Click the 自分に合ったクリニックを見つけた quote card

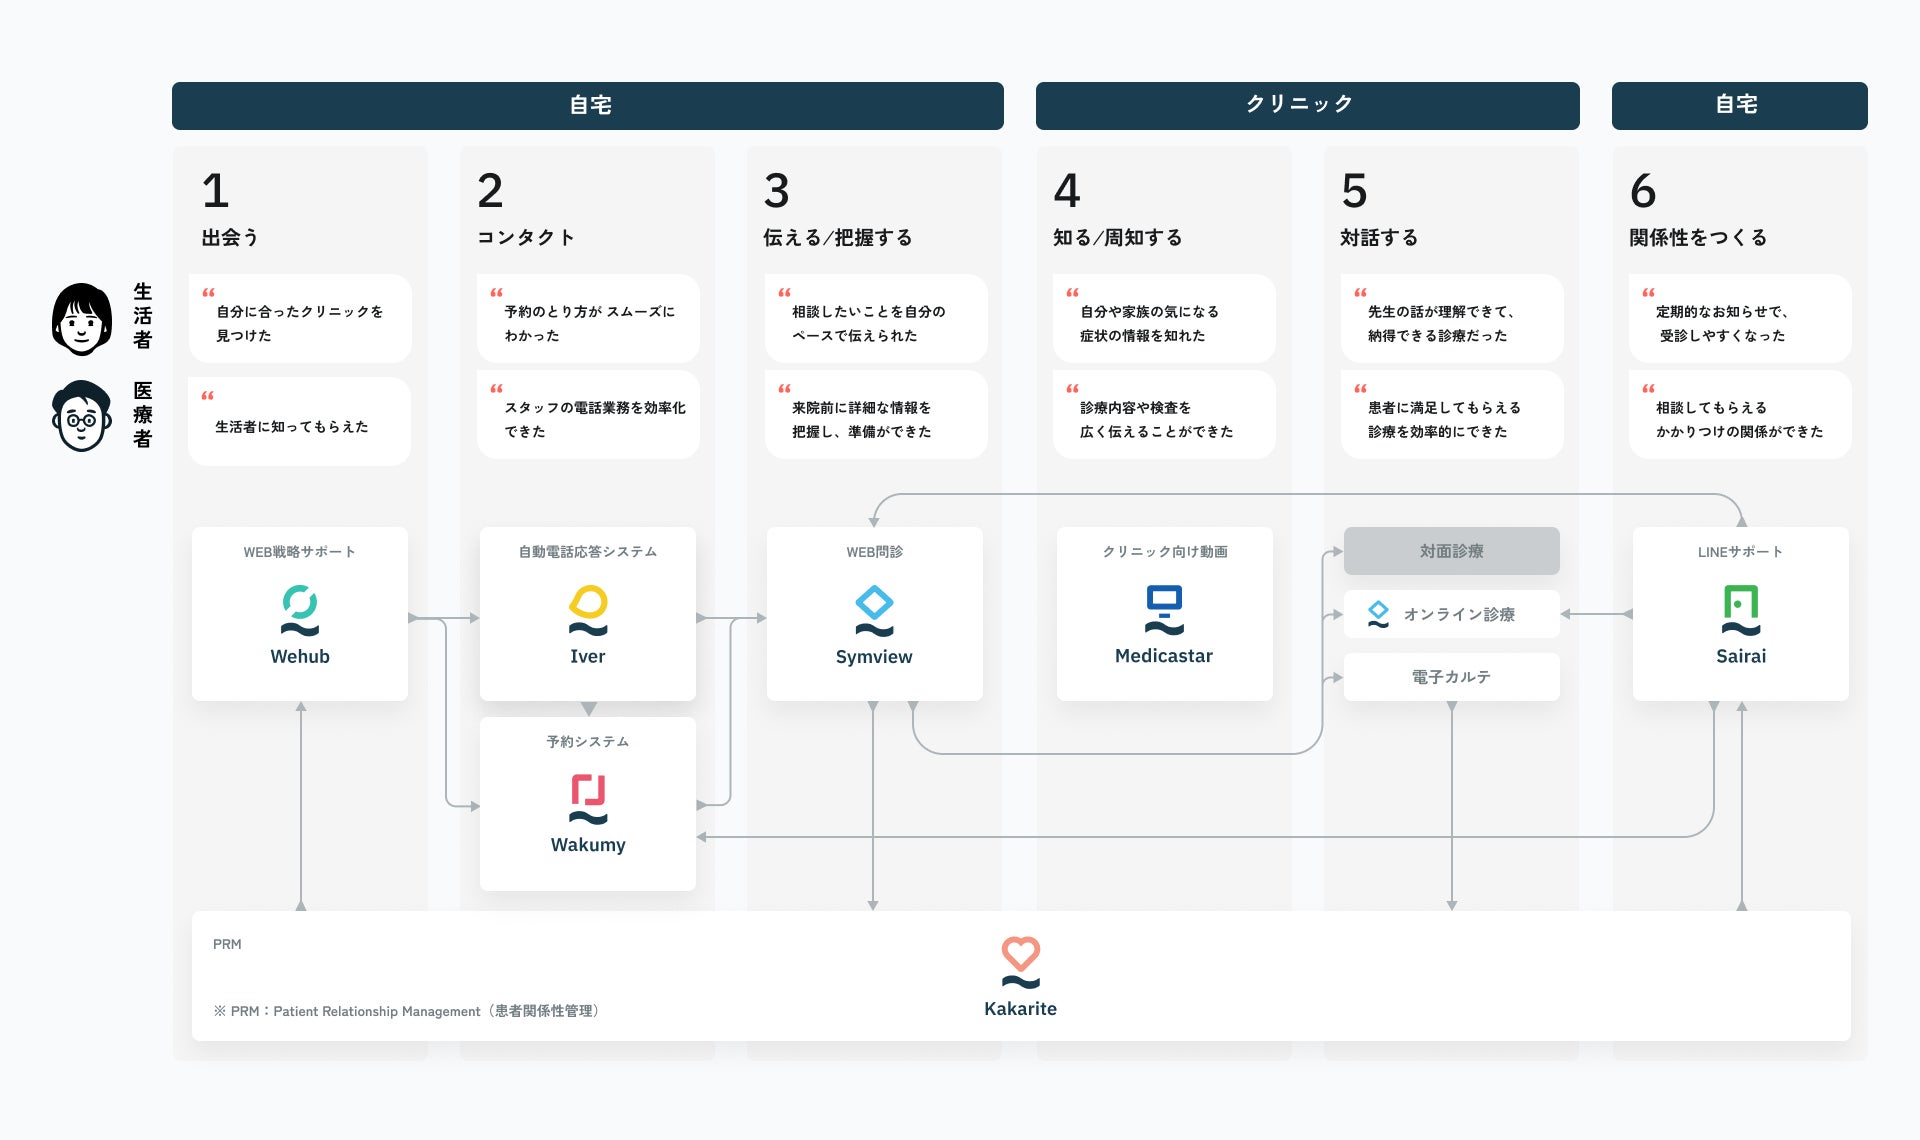[300, 319]
